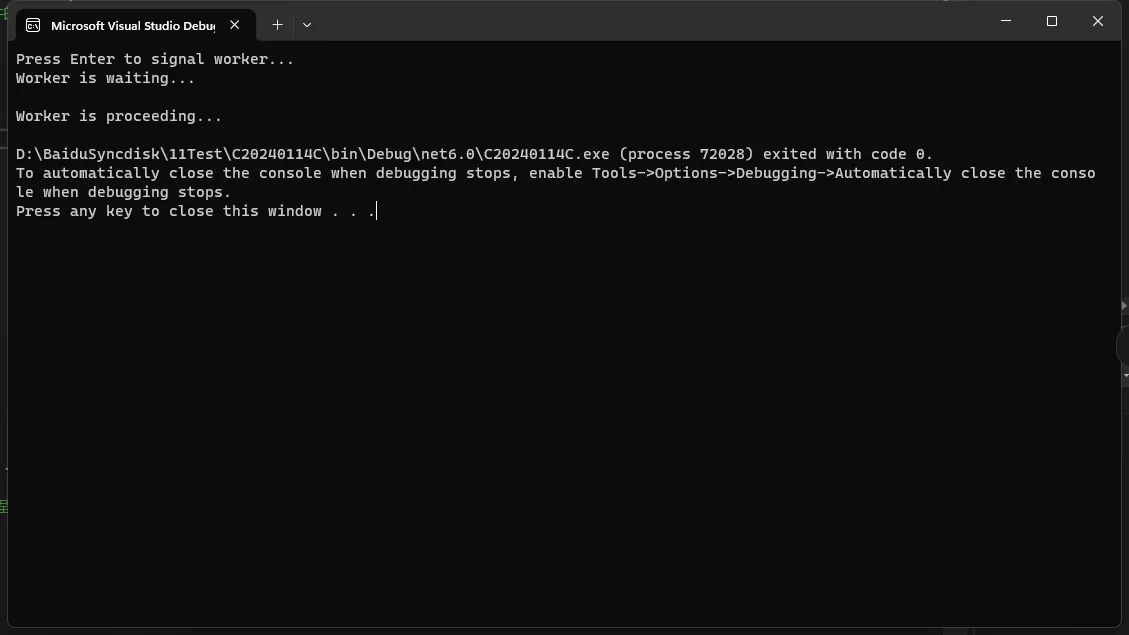Click the small down arrow at right edge
Viewport: 1129px width, 635px height.
tap(1125, 376)
